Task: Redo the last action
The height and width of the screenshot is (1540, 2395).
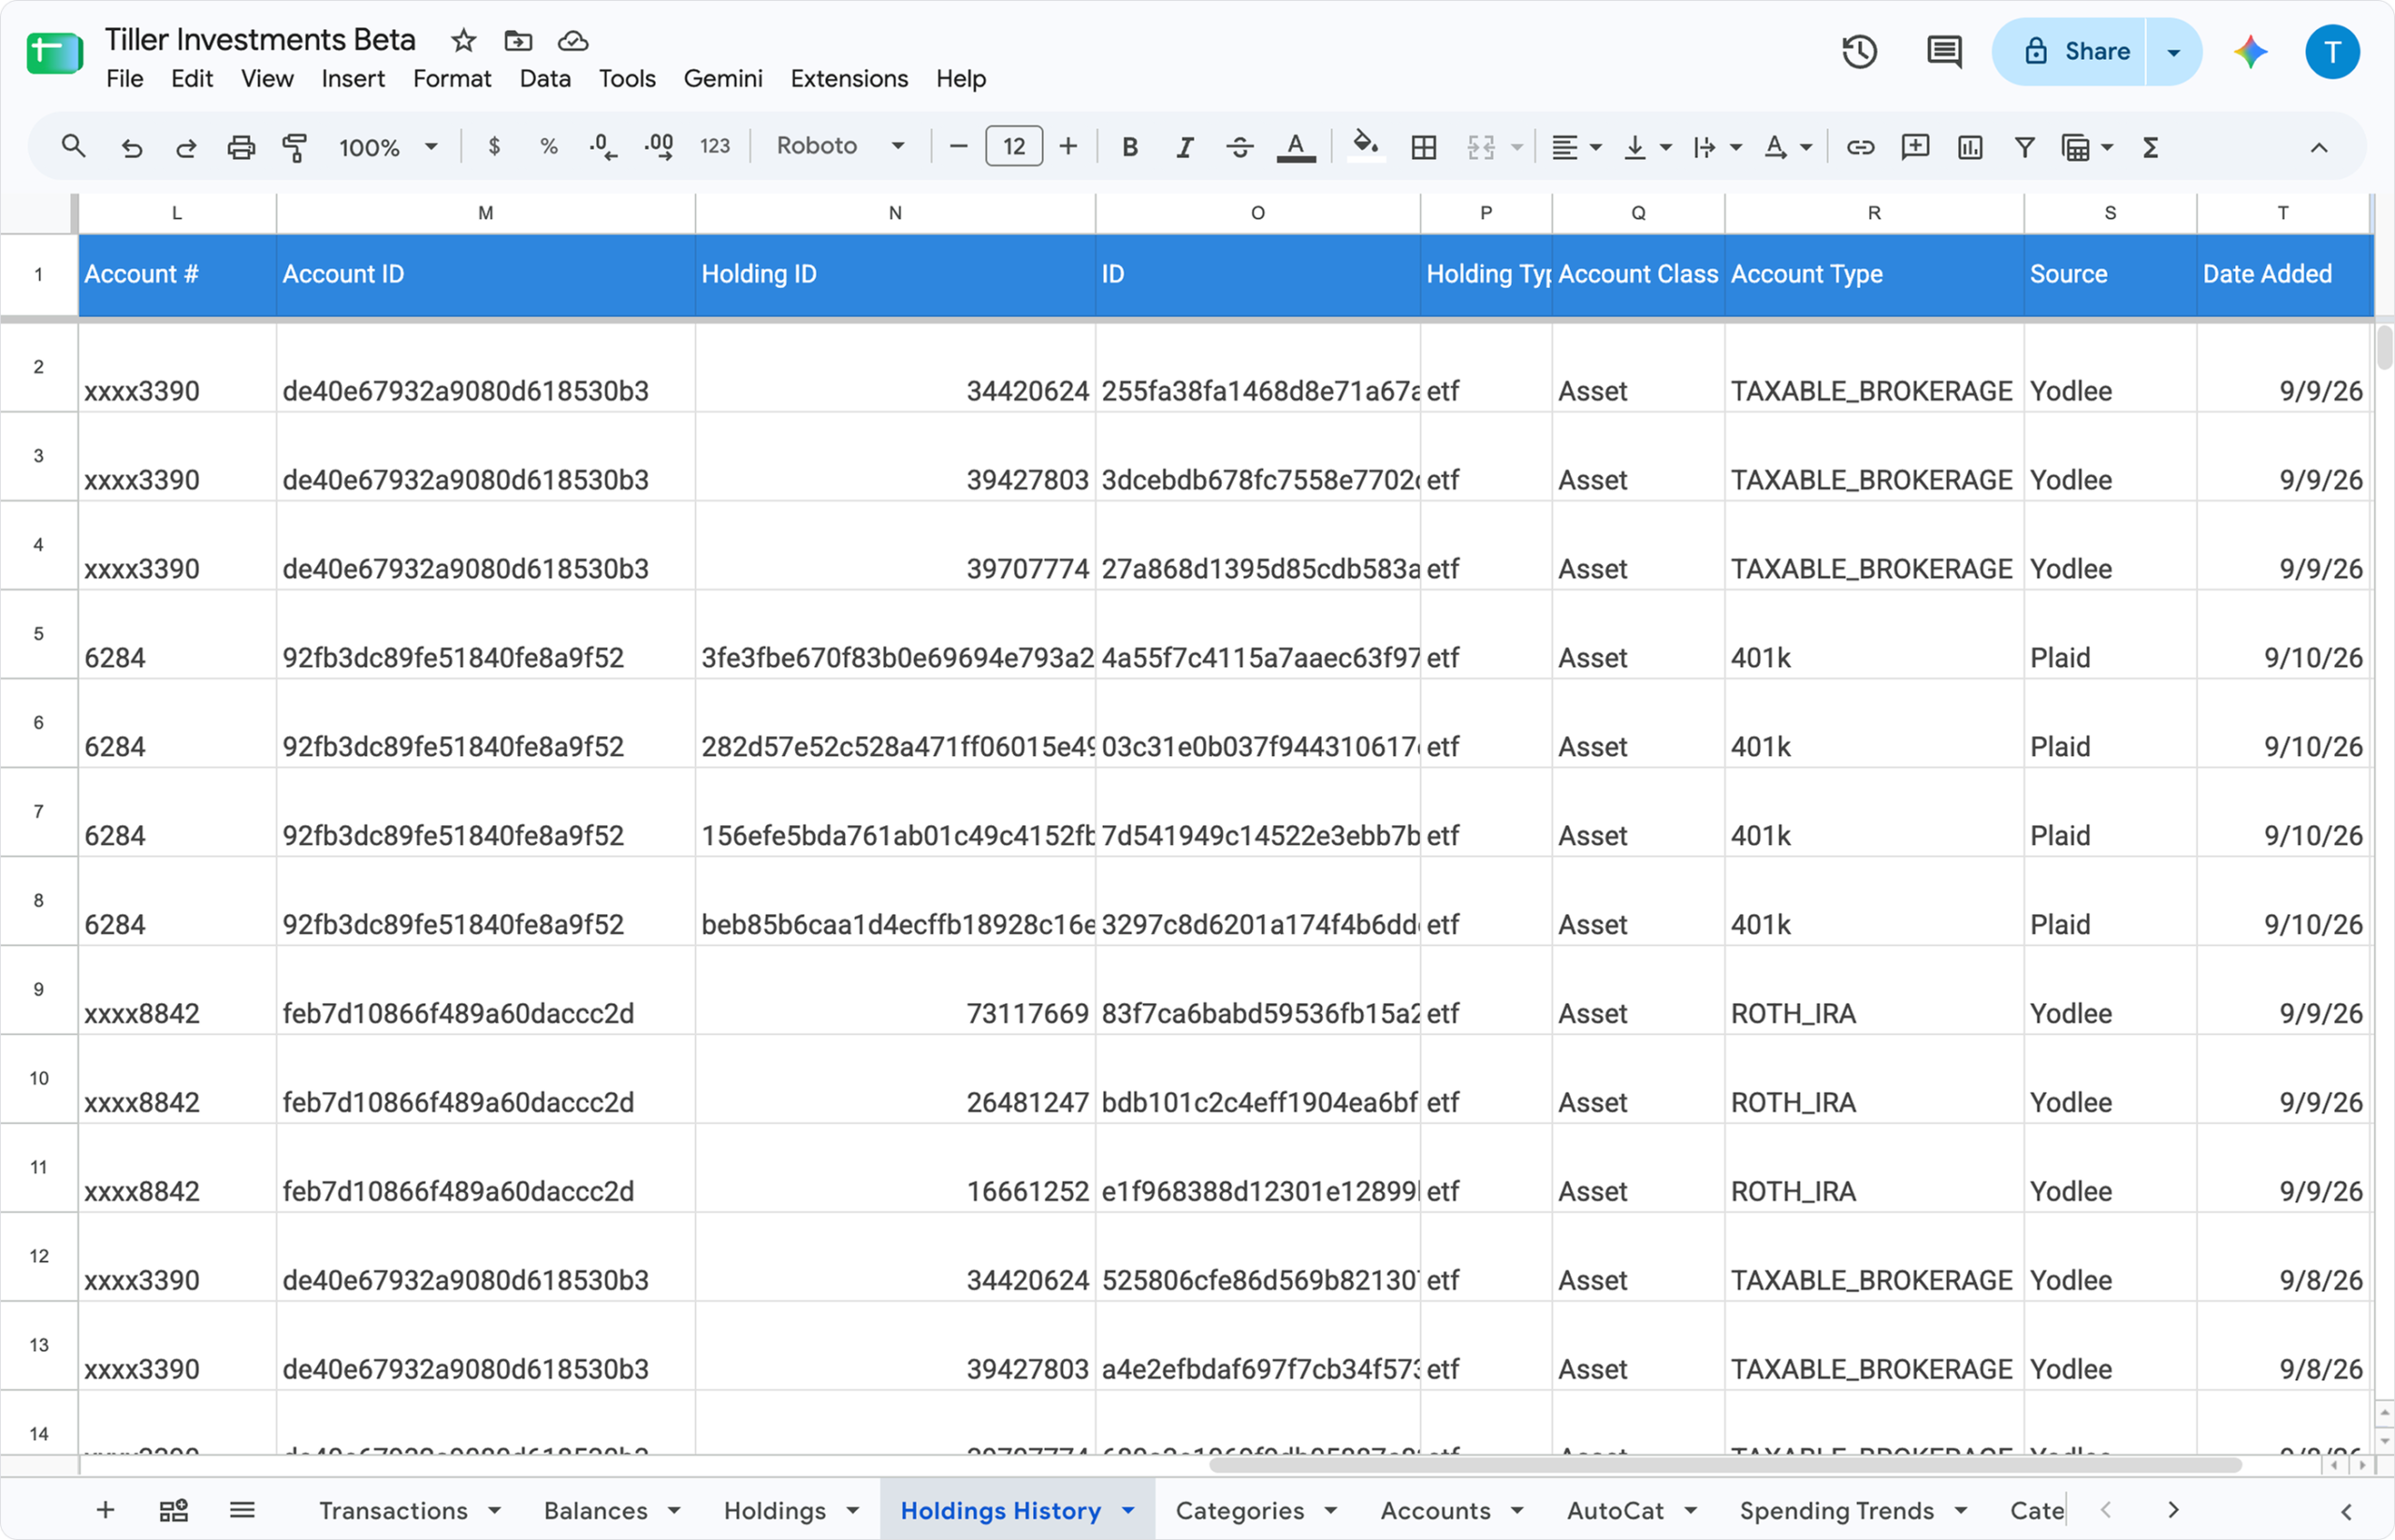Action: pos(186,148)
